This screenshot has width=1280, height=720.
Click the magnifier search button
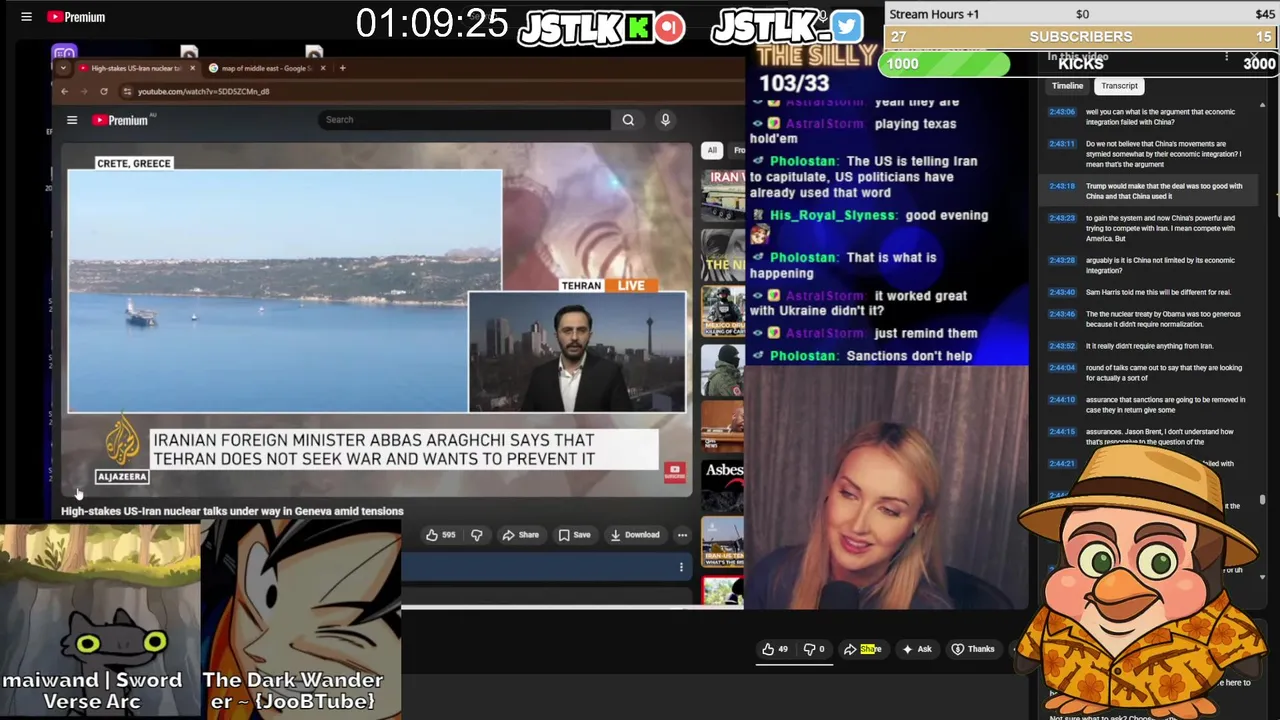pyautogui.click(x=628, y=120)
